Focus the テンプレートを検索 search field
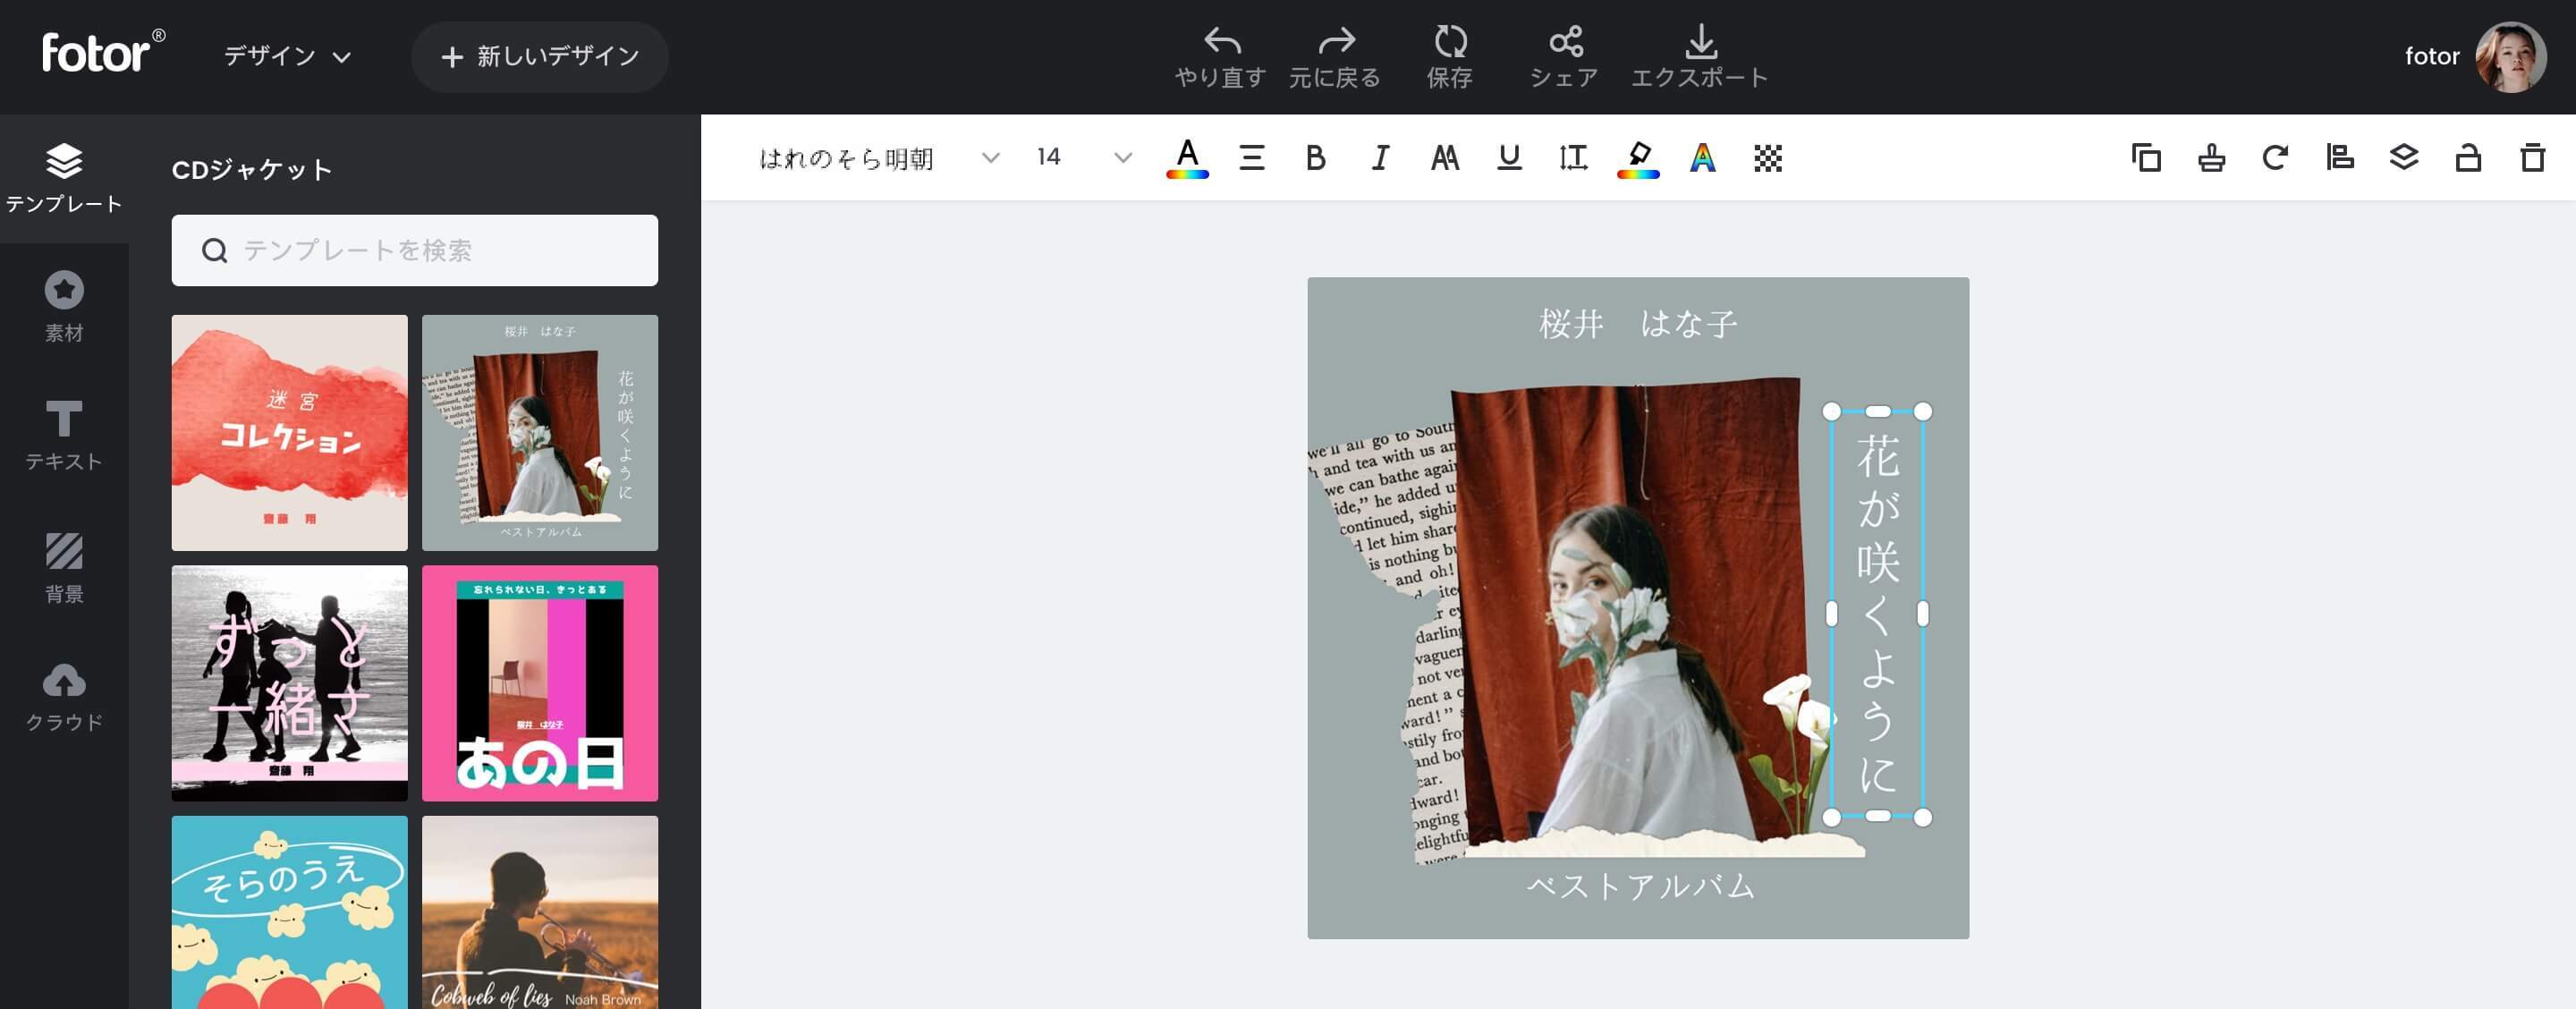2576x1009 pixels. click(x=415, y=250)
